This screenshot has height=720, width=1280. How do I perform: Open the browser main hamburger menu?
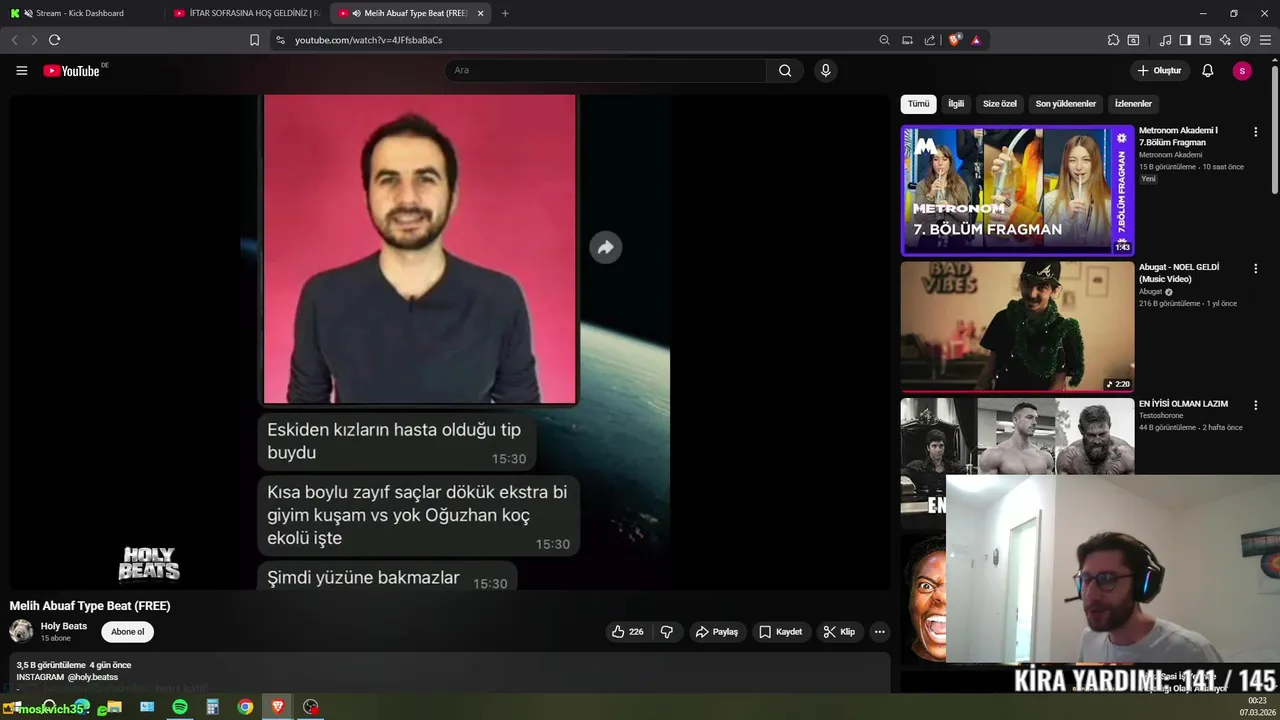pos(1265,40)
